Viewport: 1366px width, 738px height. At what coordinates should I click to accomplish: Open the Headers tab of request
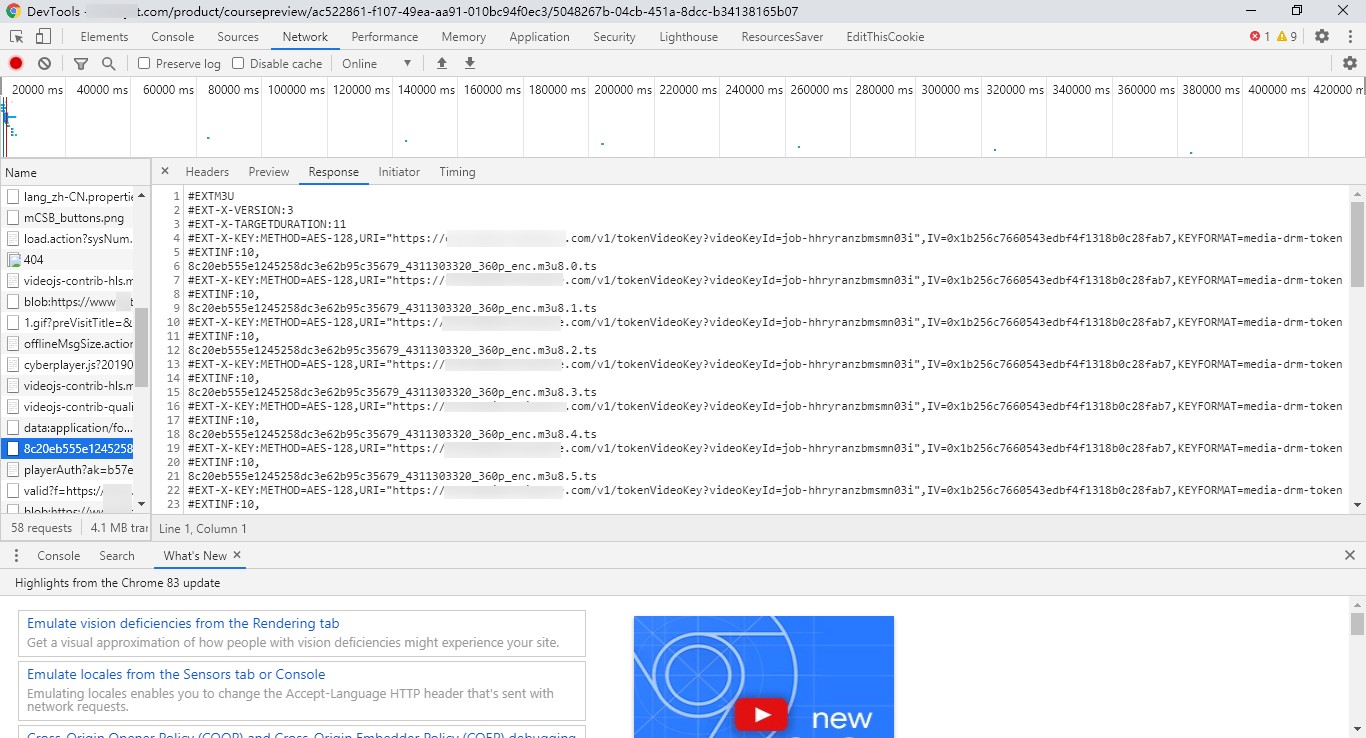coord(207,172)
